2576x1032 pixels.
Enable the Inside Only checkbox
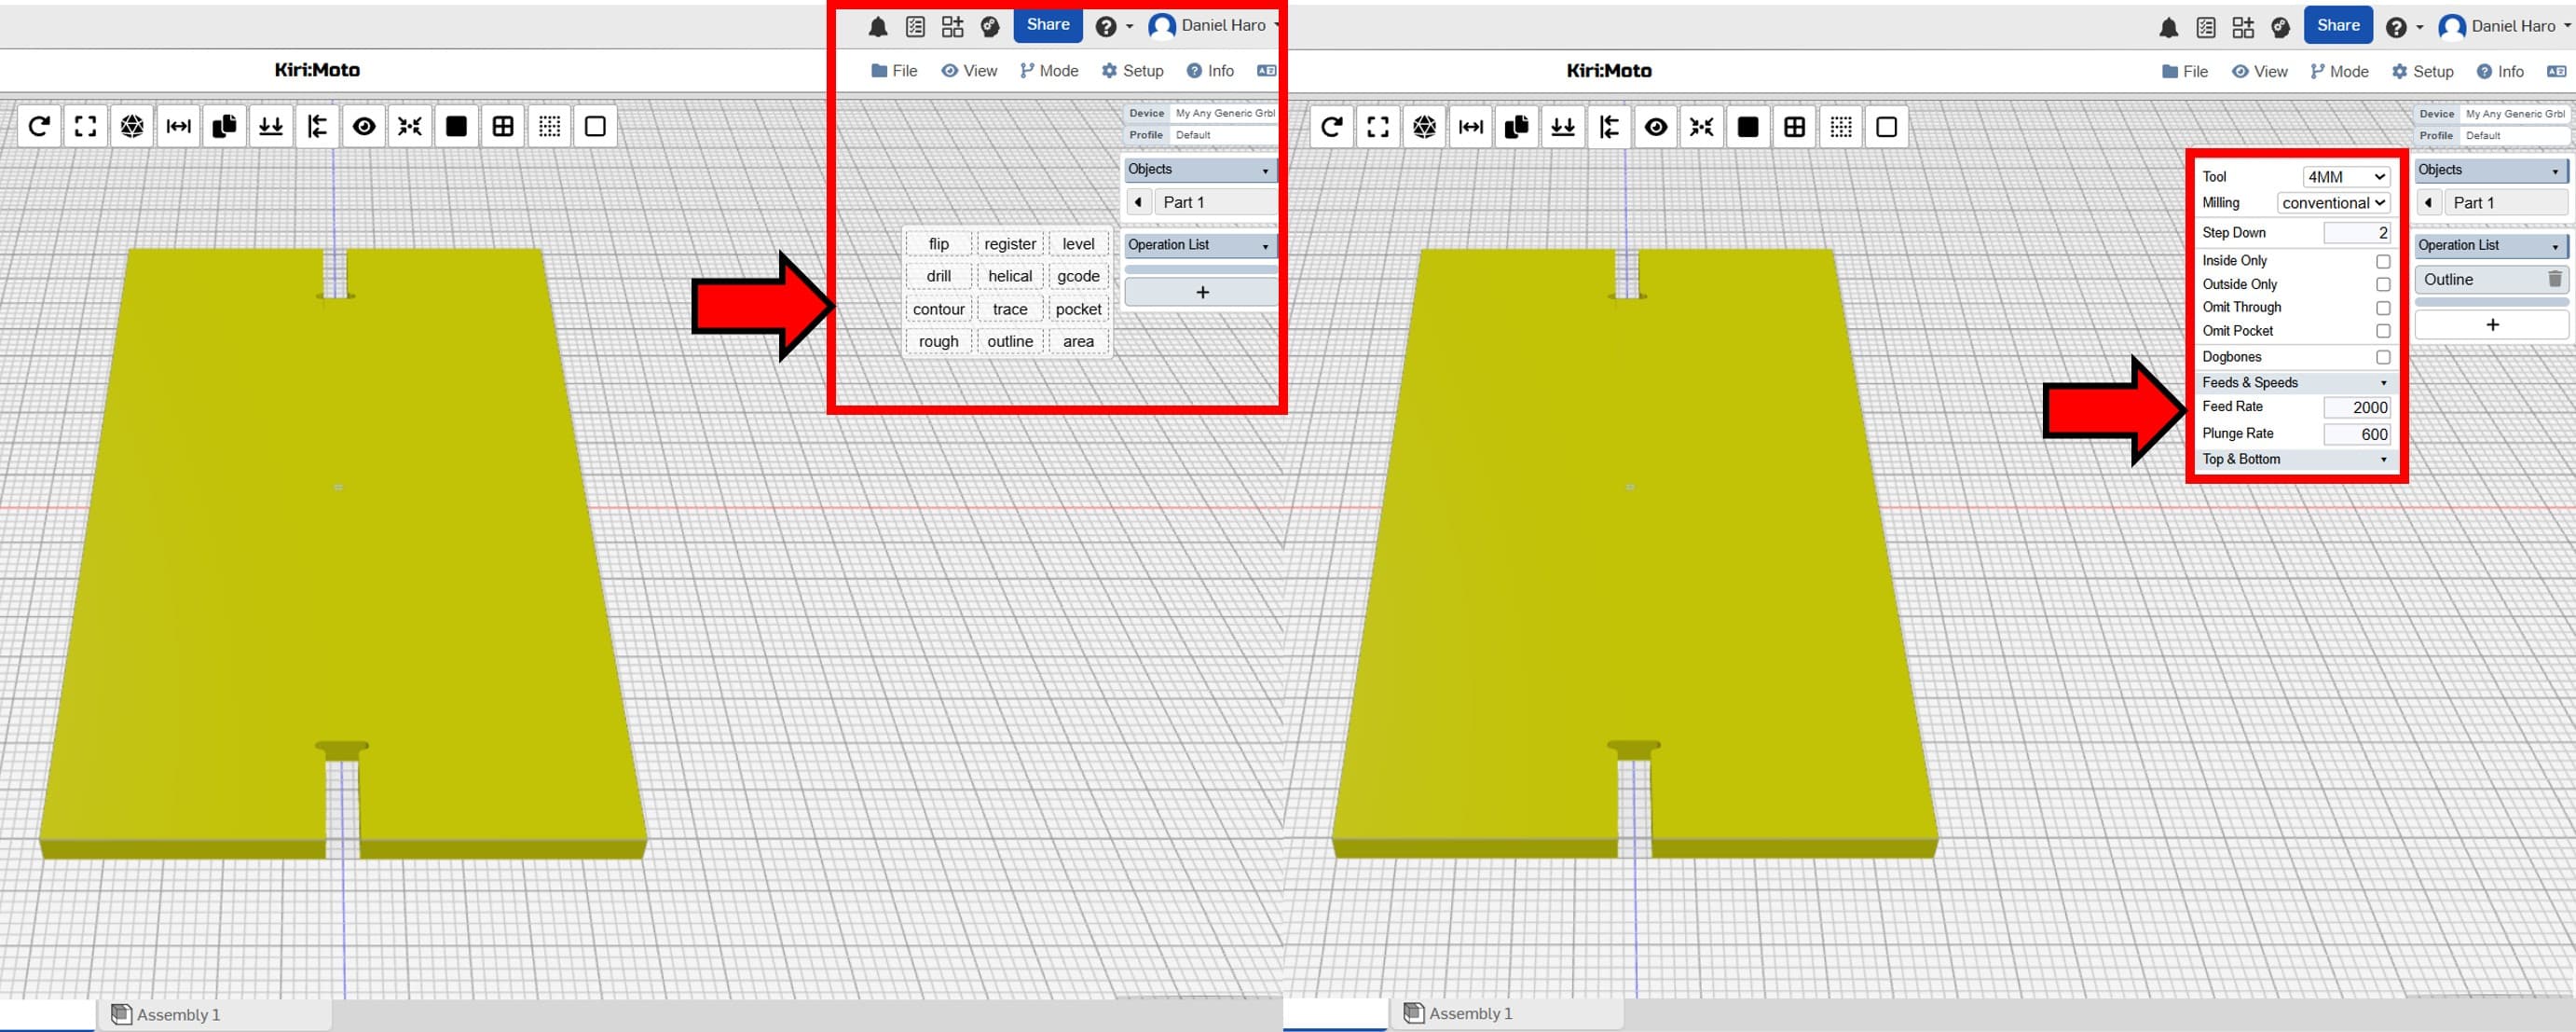2382,261
